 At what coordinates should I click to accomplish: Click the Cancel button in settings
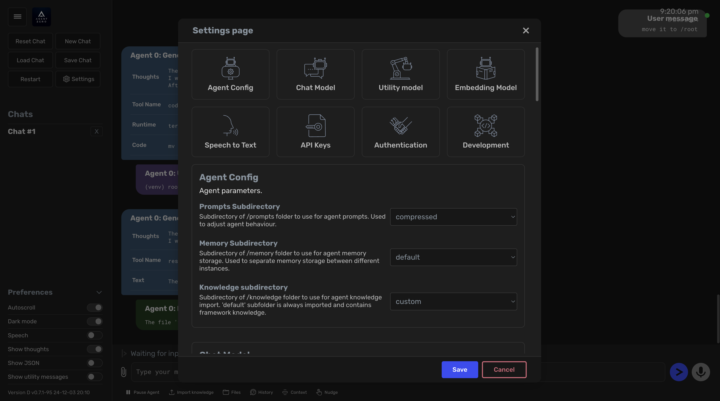[x=504, y=369]
